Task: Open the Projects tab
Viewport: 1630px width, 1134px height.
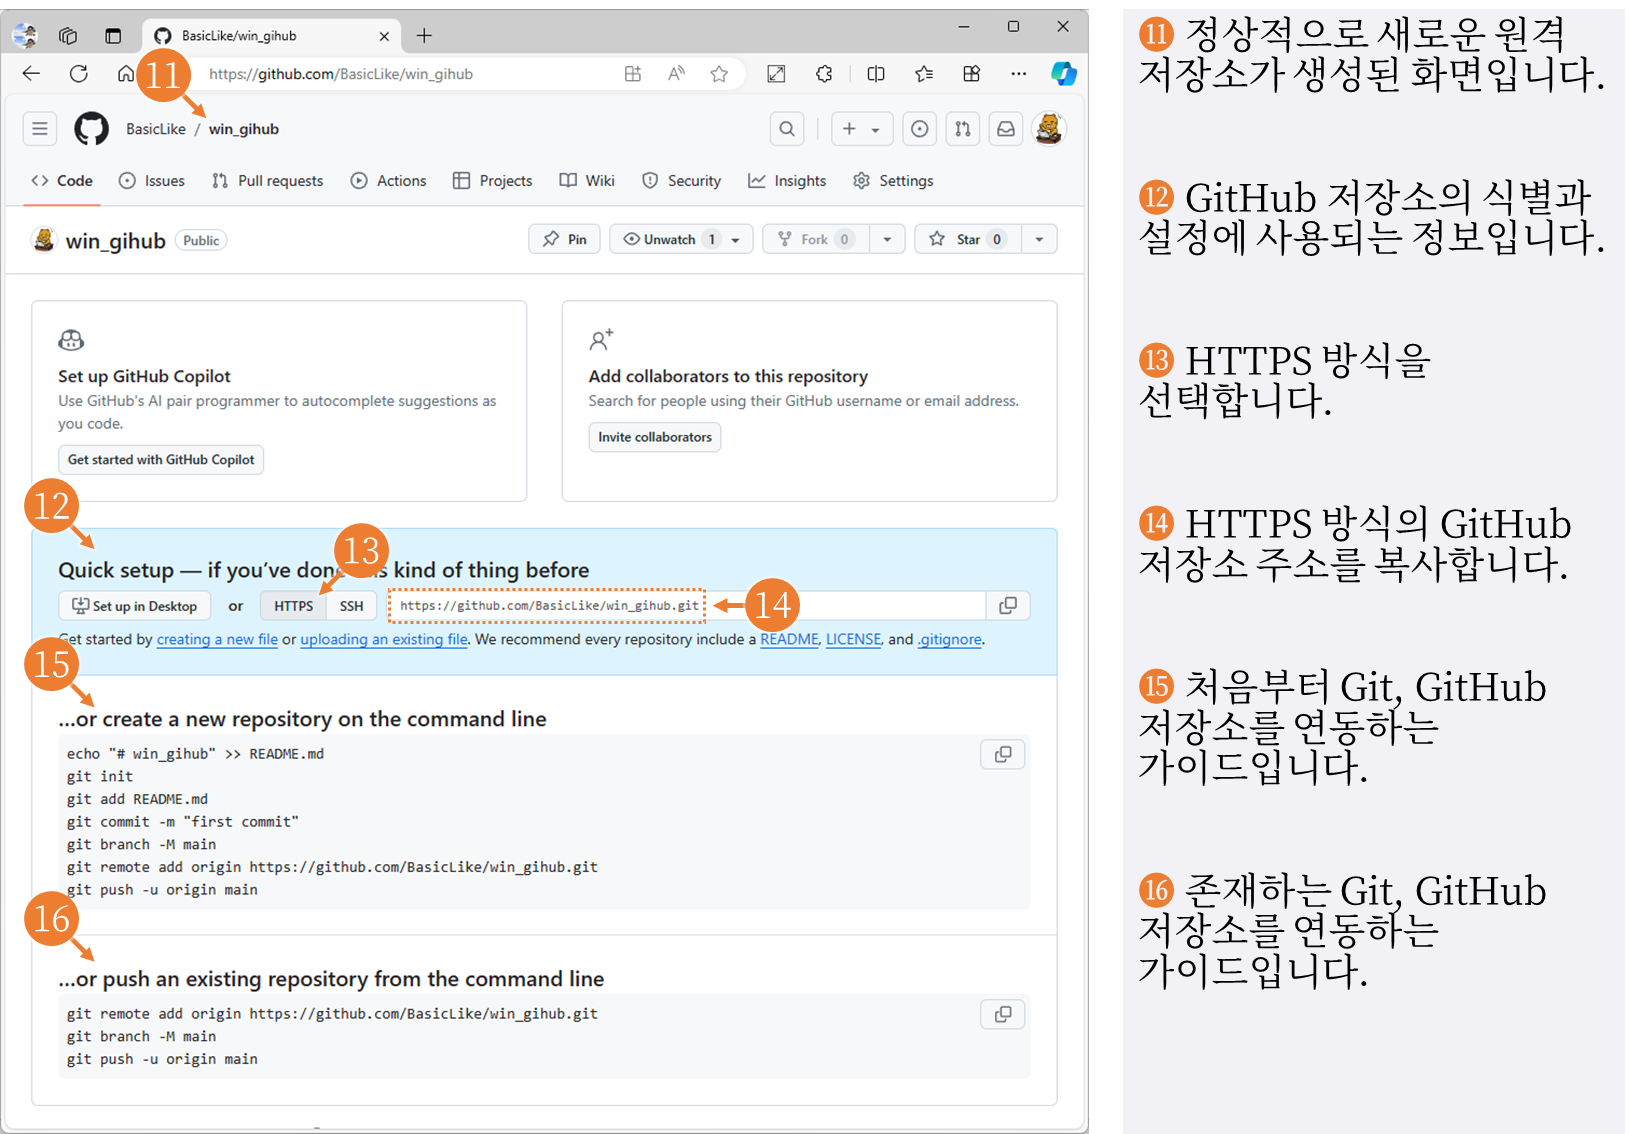Action: click(x=493, y=181)
